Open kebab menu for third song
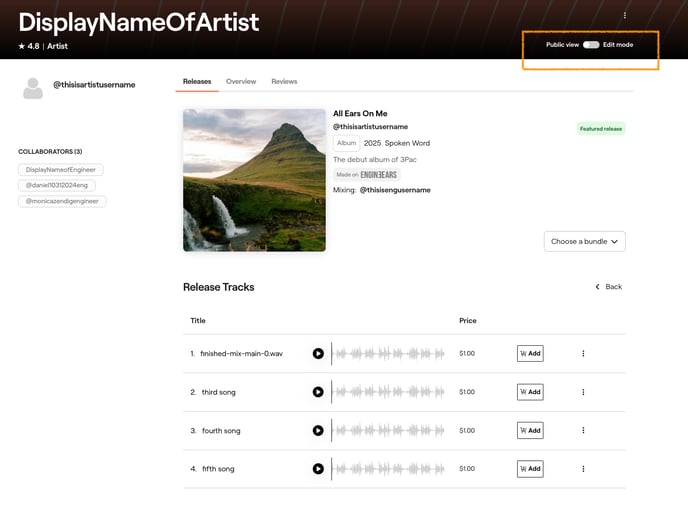 (583, 392)
